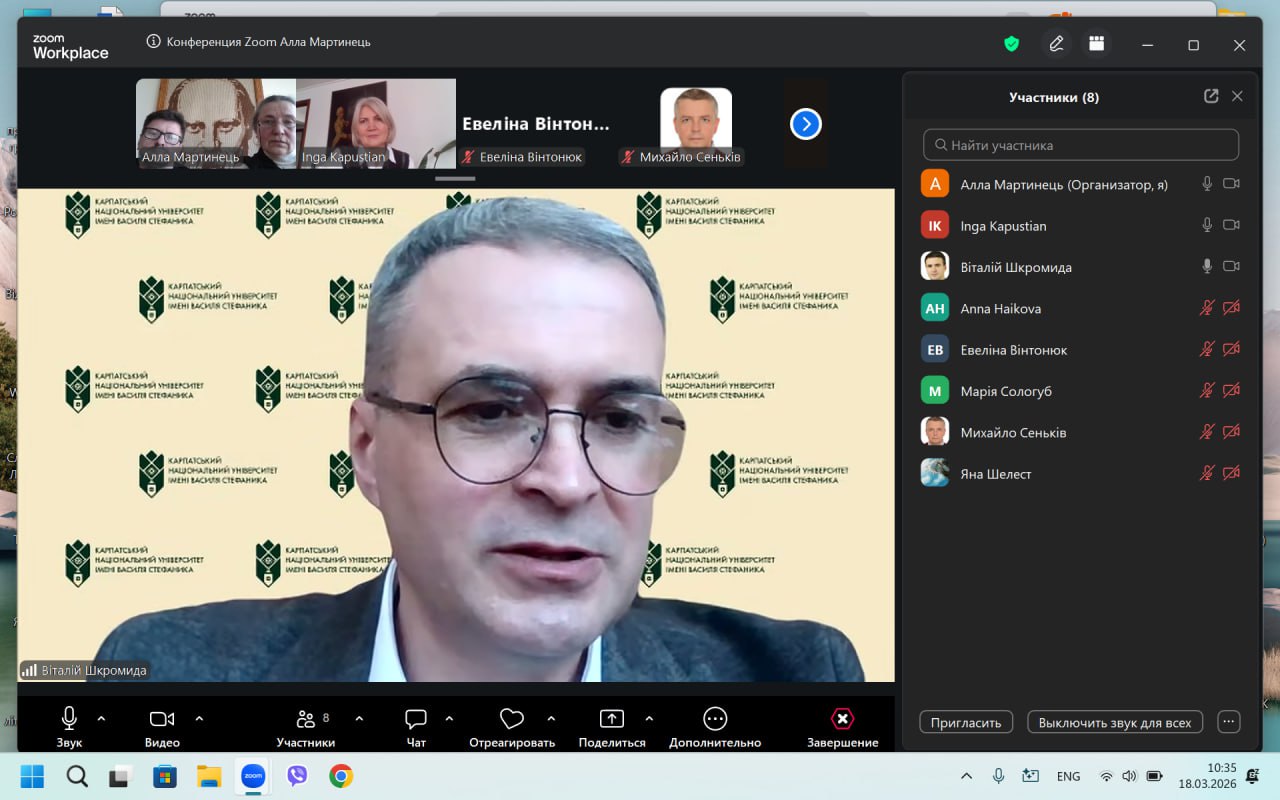The height and width of the screenshot is (800, 1280).
Task: Show next video thumbnails with blue arrow
Action: point(805,124)
